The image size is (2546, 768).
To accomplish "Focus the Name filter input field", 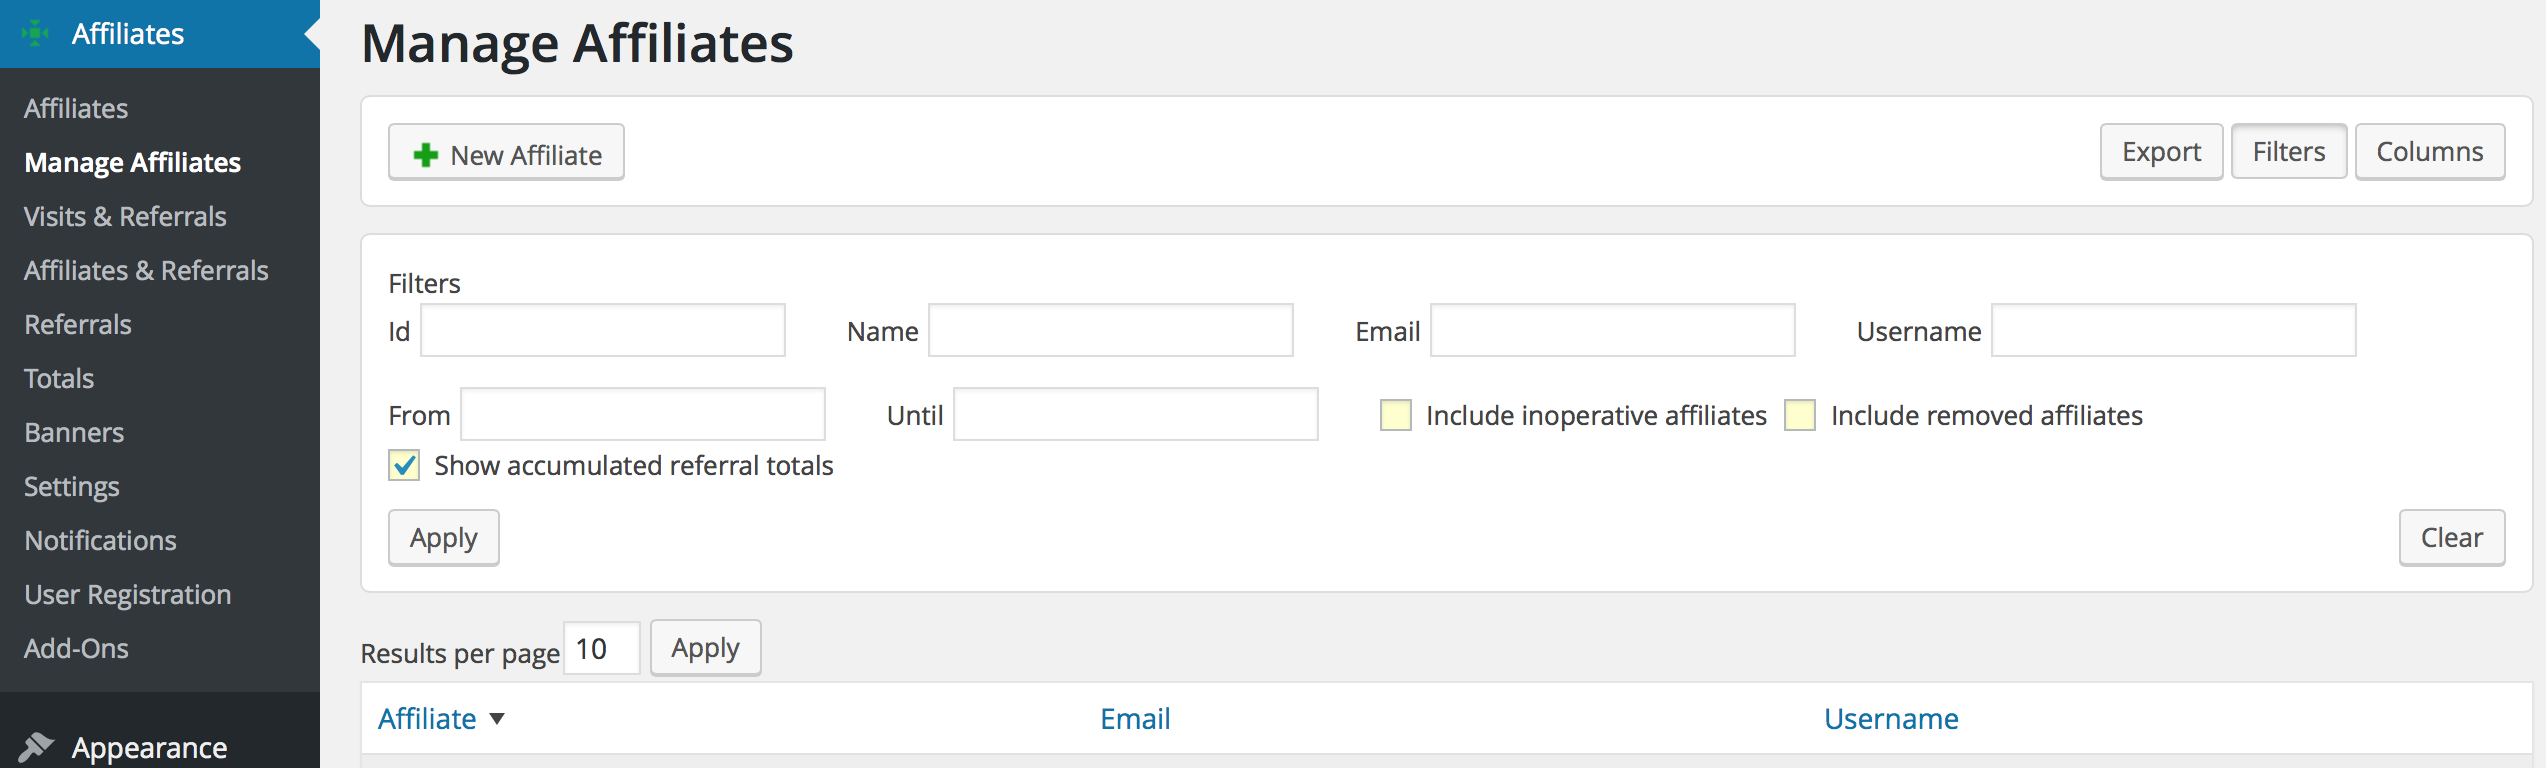I will point(1110,330).
